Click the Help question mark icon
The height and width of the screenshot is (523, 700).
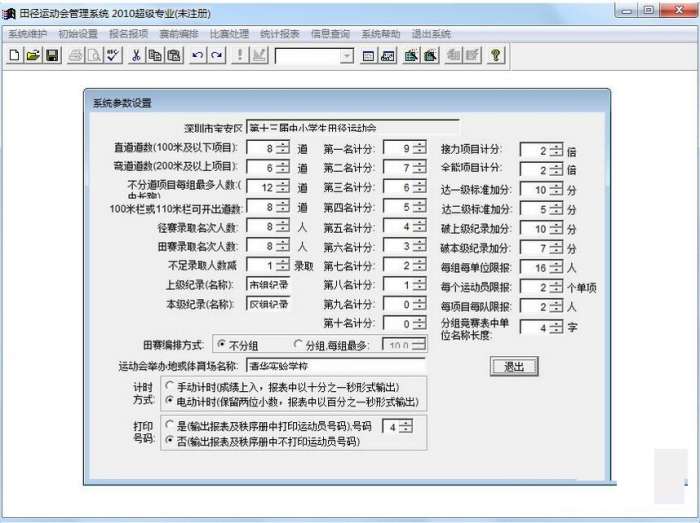496,55
